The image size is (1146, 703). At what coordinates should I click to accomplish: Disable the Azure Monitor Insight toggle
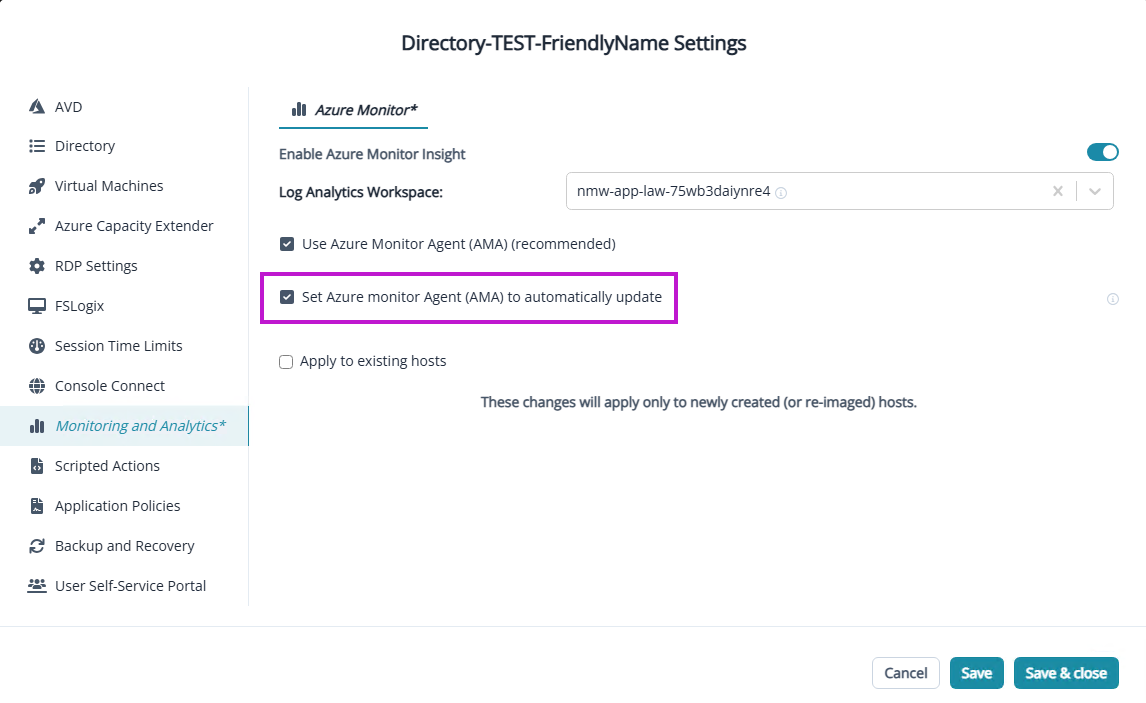tap(1102, 152)
